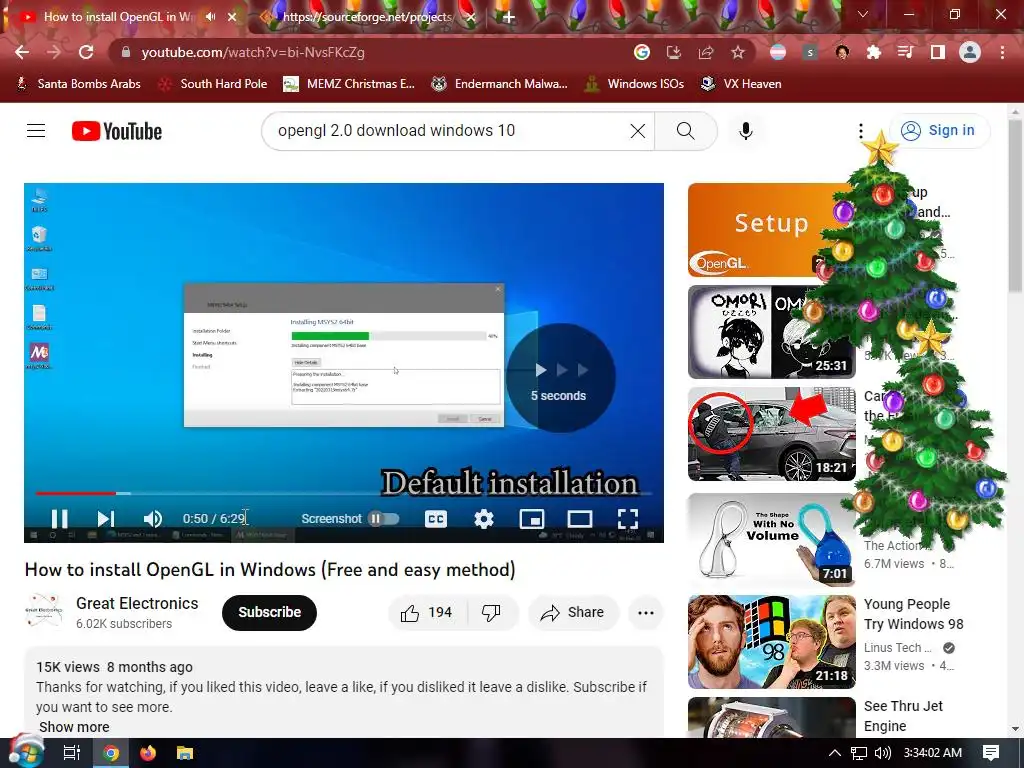Open the OMORI 25:31 video thumbnail
This screenshot has height=768, width=1024.
(771, 332)
